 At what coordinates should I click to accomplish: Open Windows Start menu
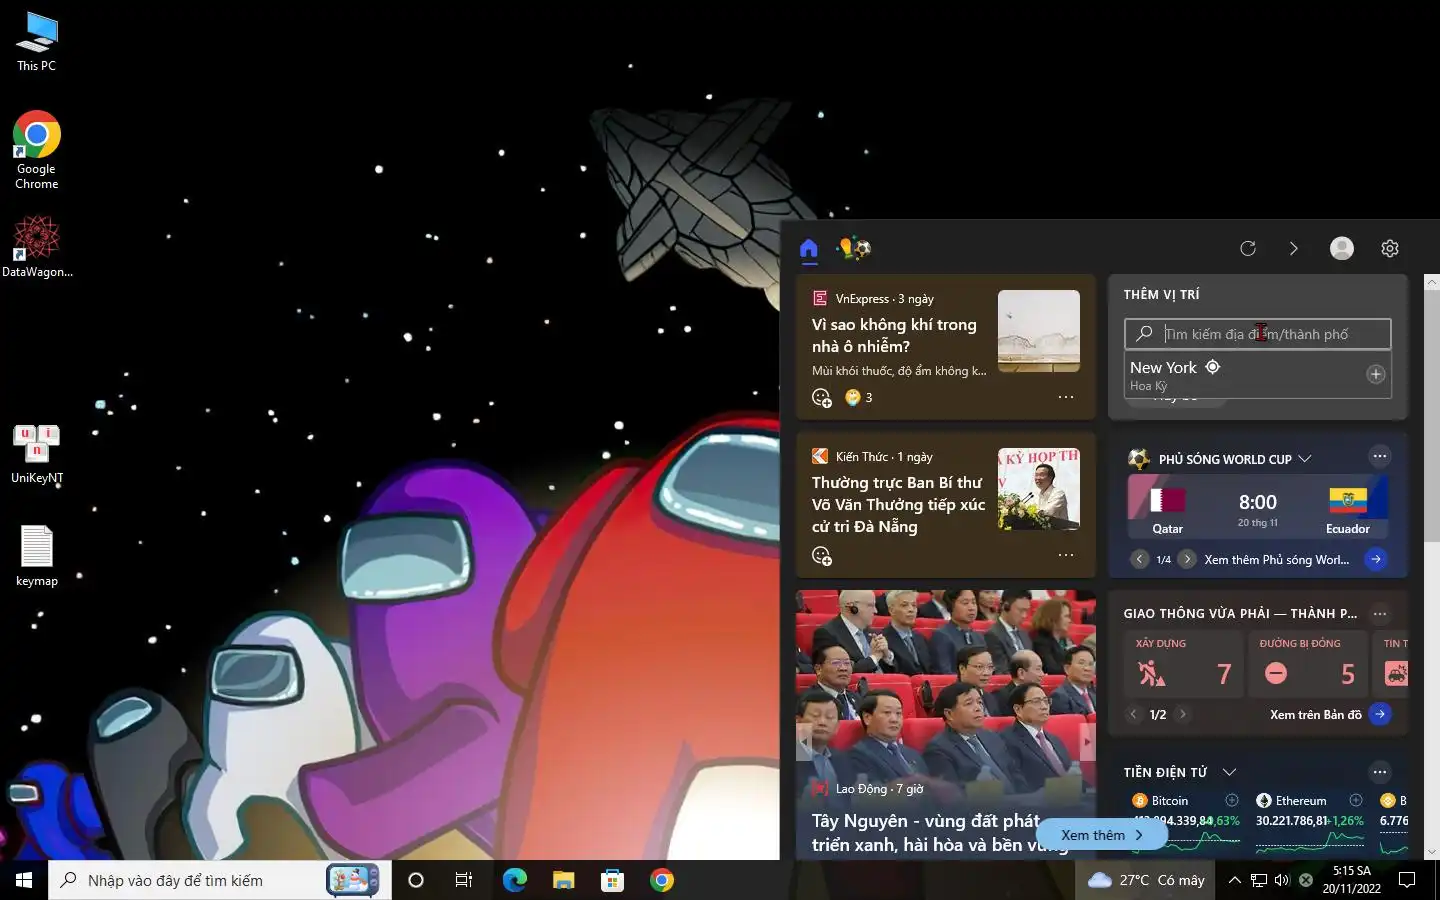pos(24,880)
